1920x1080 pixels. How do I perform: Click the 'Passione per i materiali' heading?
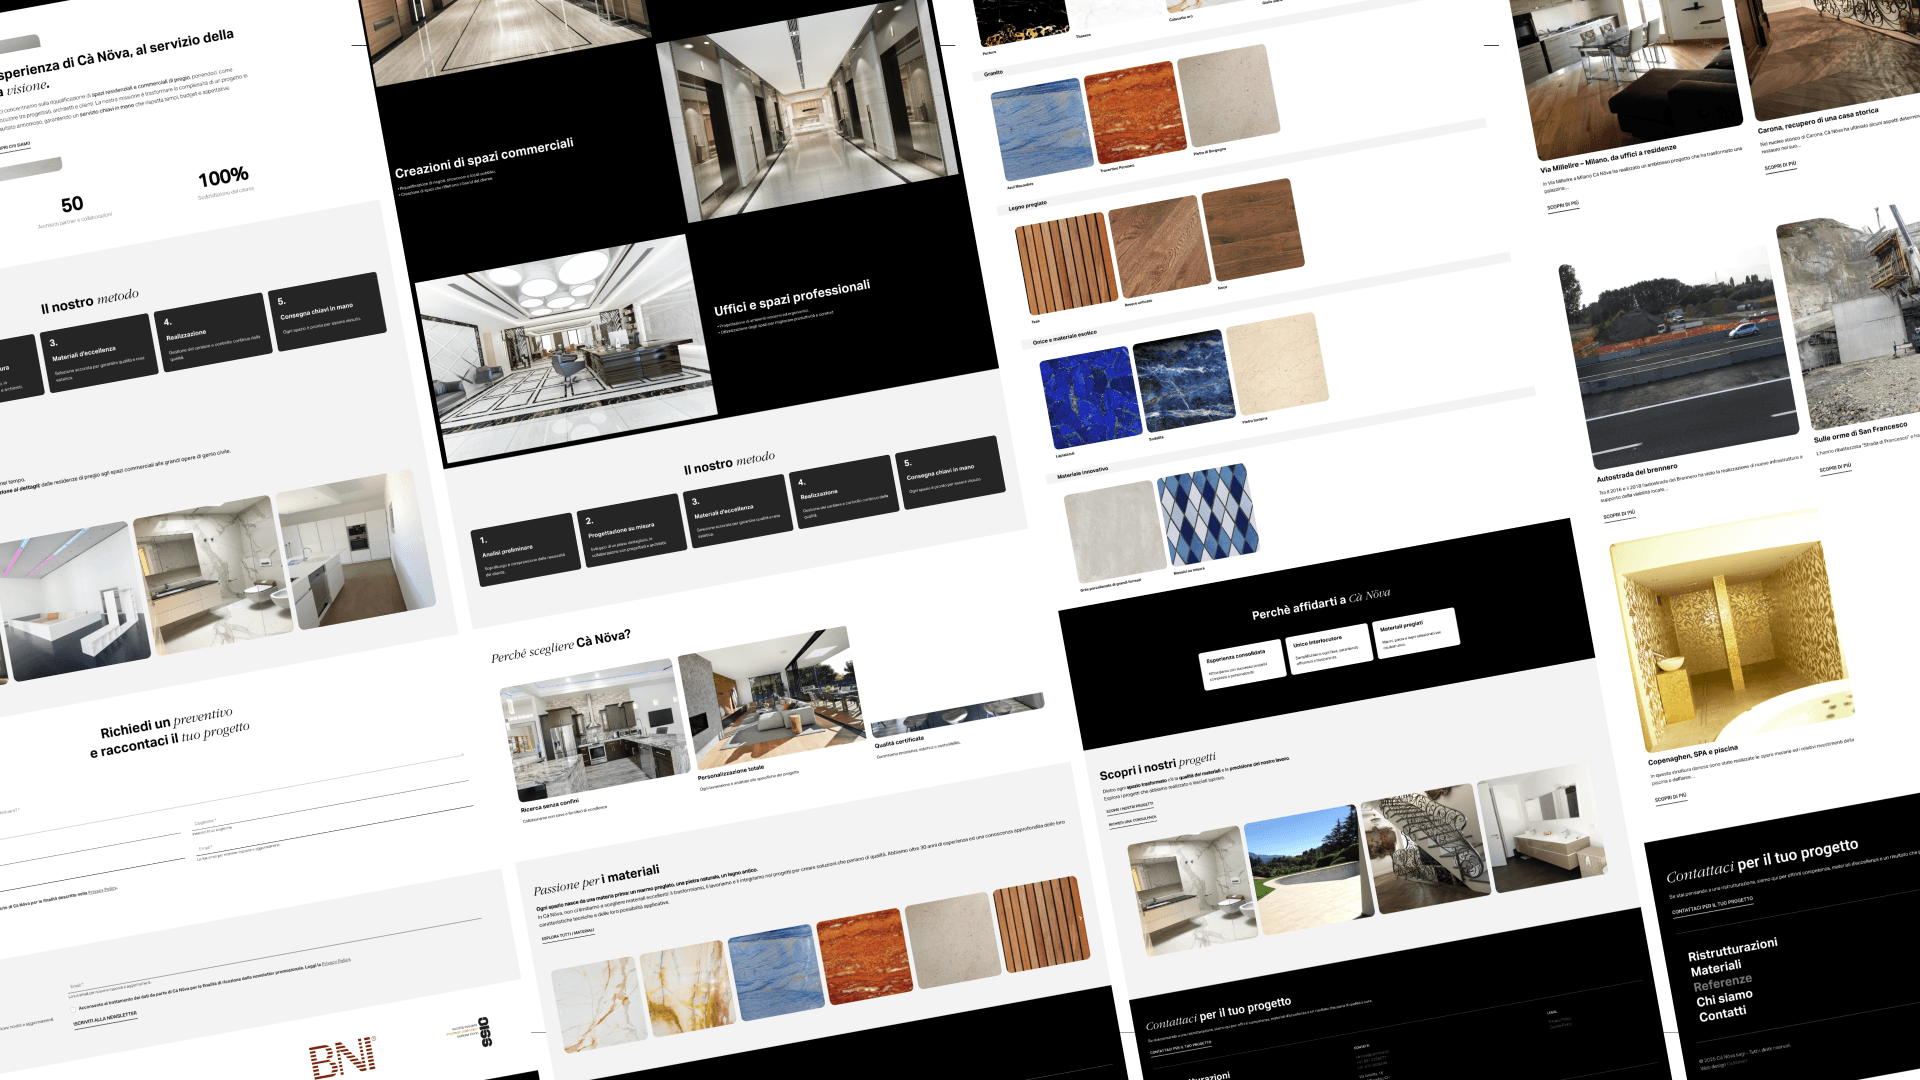coord(596,879)
